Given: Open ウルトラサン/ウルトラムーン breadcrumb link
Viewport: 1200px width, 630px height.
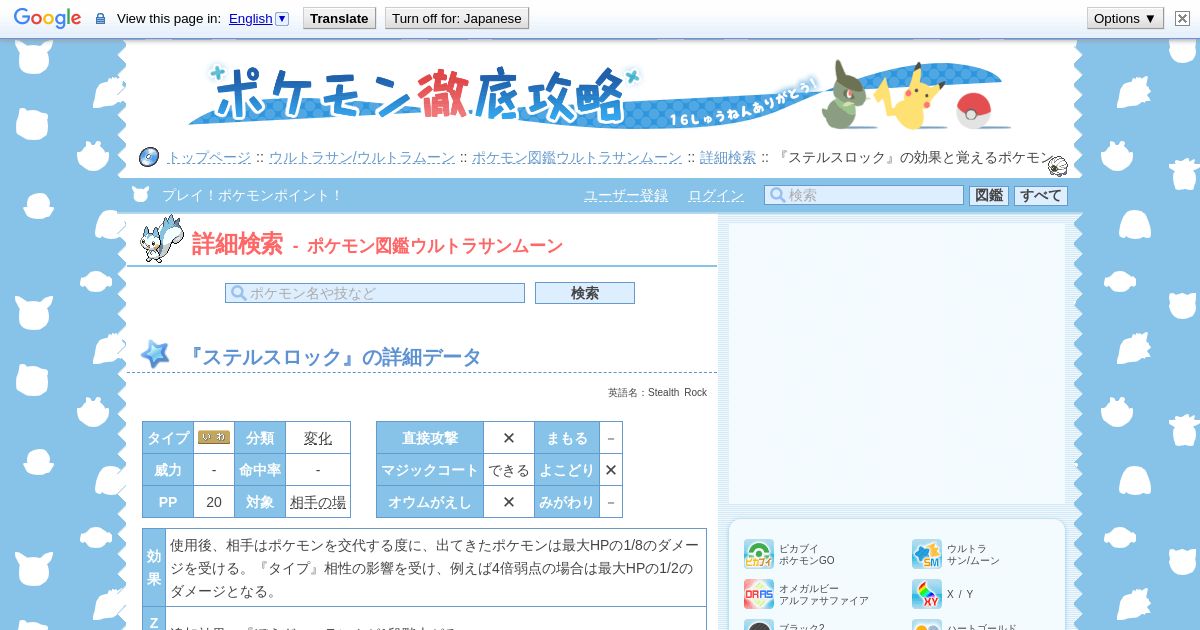Looking at the screenshot, I should [361, 157].
